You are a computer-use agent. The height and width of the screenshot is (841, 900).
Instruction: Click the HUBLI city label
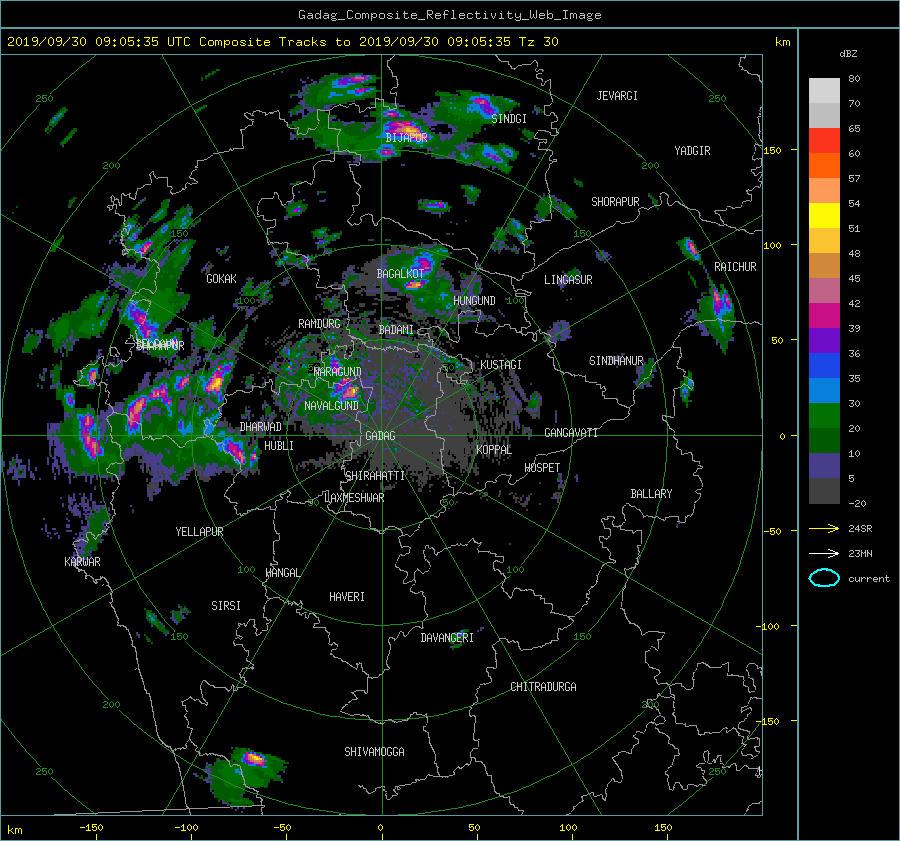tap(279, 445)
